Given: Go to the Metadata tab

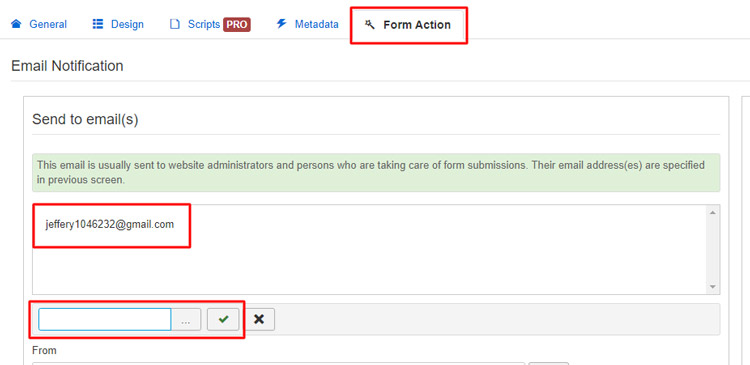Looking at the screenshot, I should (x=308, y=24).
